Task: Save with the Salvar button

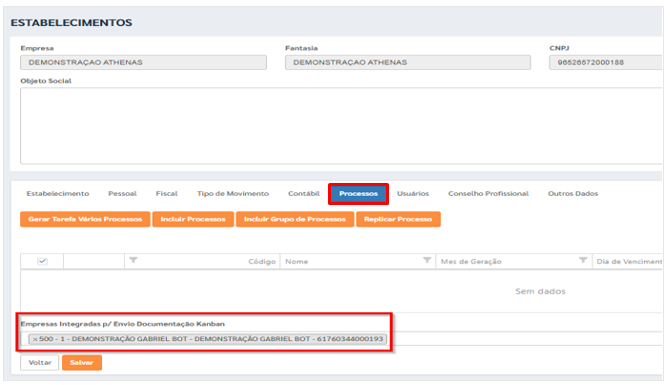Action: pyautogui.click(x=82, y=362)
